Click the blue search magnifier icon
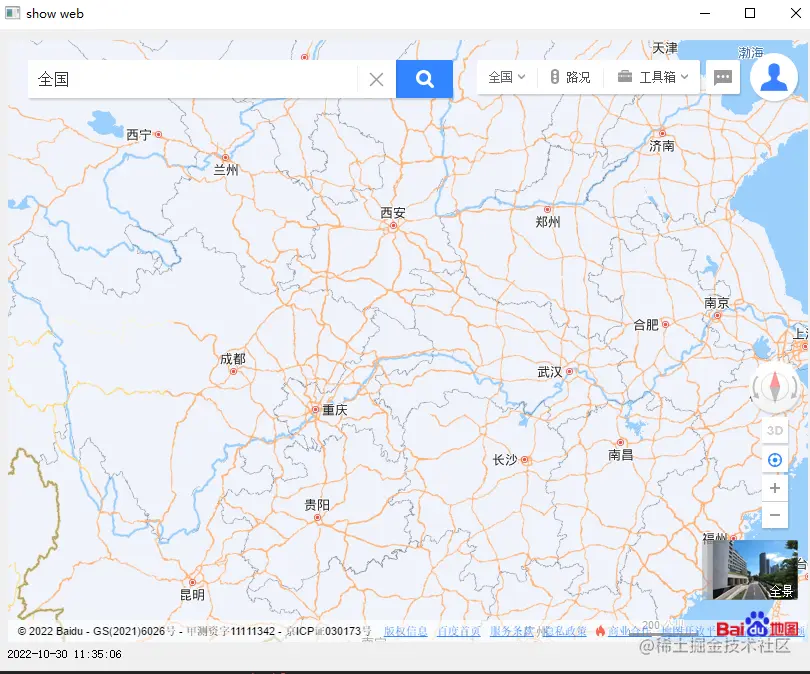Screen dimensions: 810x674 click(424, 77)
